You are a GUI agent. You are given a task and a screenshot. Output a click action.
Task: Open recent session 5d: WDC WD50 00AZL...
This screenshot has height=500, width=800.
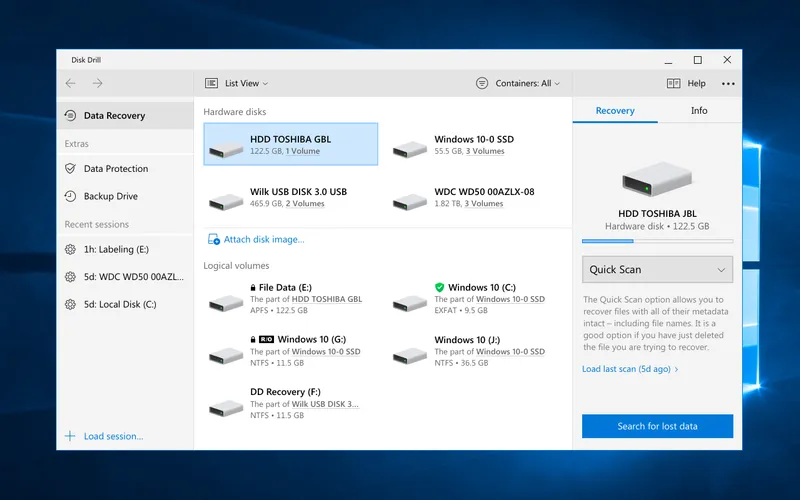[x=126, y=277]
